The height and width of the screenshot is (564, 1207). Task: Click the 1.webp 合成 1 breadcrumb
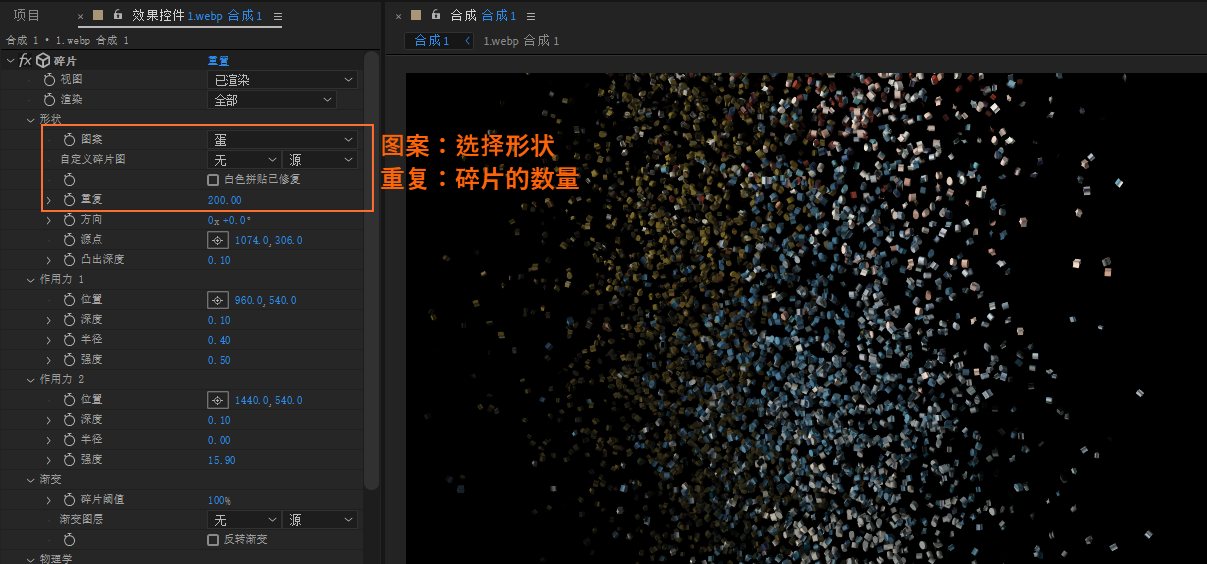(x=521, y=41)
